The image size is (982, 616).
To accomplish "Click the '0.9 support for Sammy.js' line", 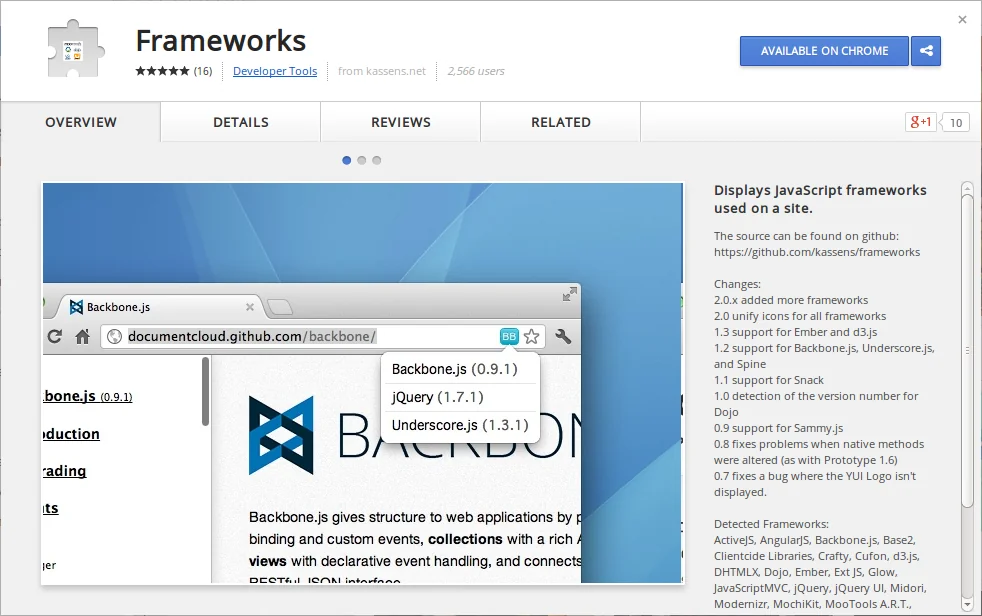I will click(778, 428).
